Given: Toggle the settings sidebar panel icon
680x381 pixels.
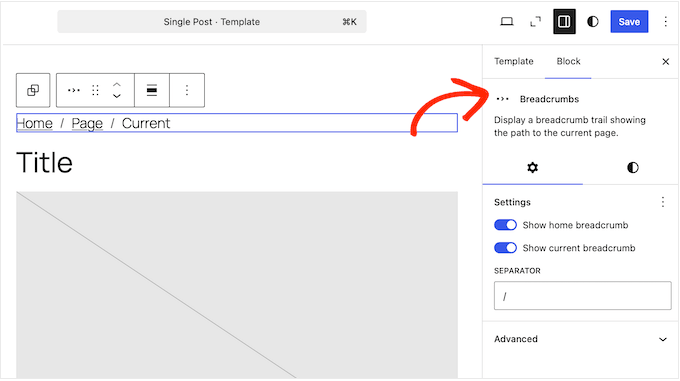Looking at the screenshot, I should tap(564, 22).
